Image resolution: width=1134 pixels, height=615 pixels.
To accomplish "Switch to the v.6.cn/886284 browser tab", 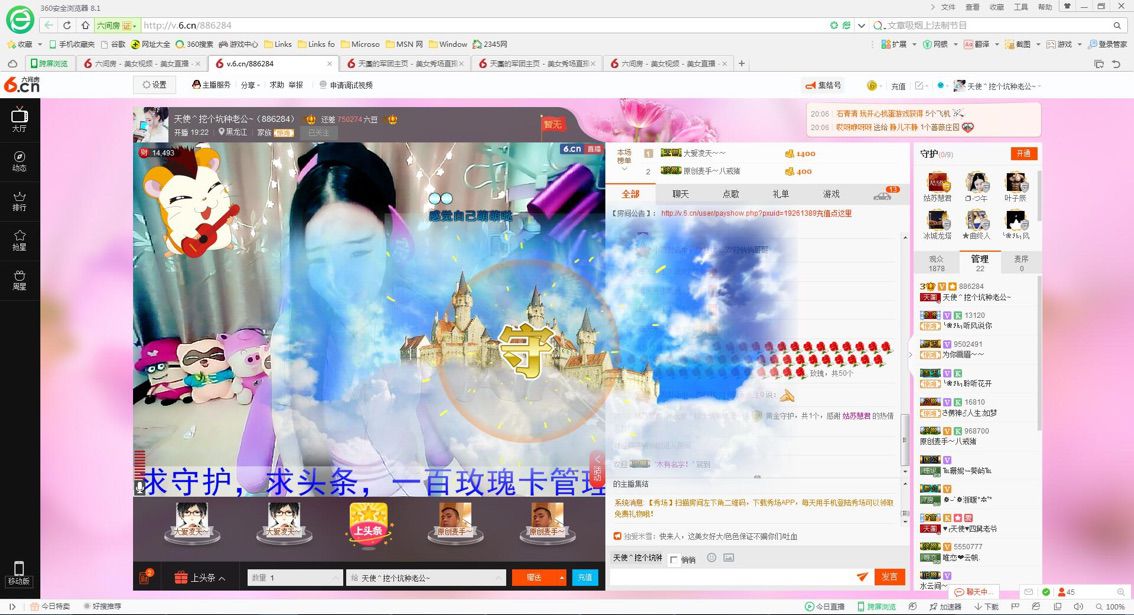I will point(273,64).
